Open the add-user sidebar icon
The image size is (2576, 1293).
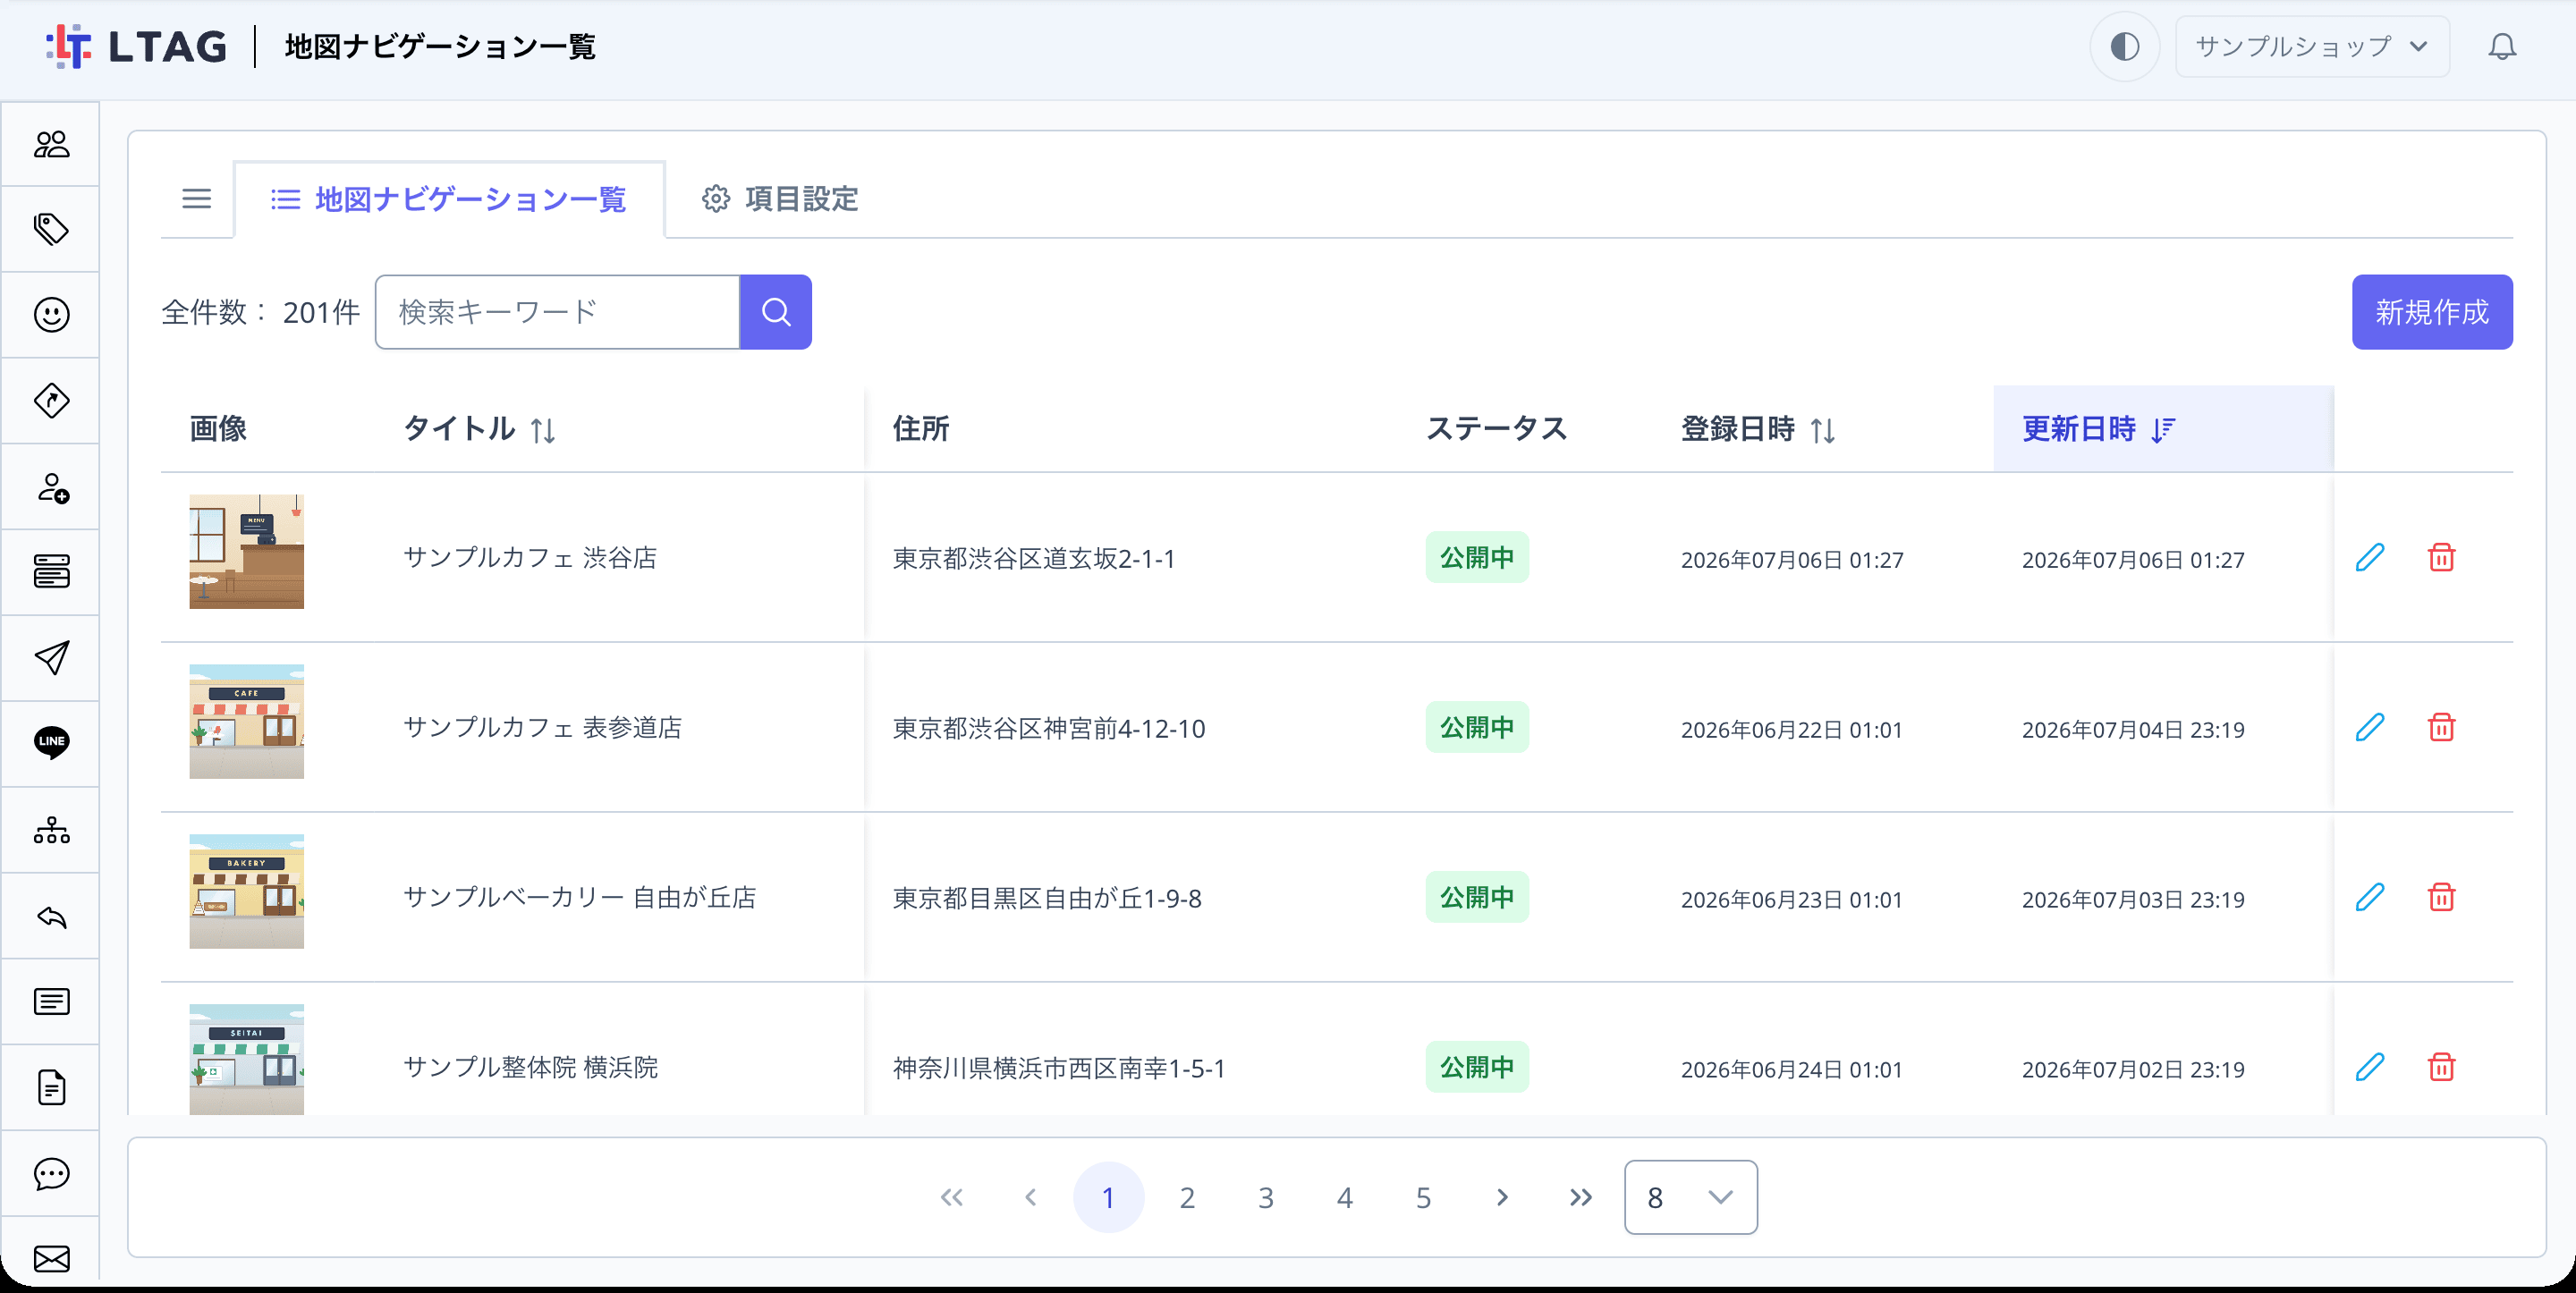(x=51, y=487)
